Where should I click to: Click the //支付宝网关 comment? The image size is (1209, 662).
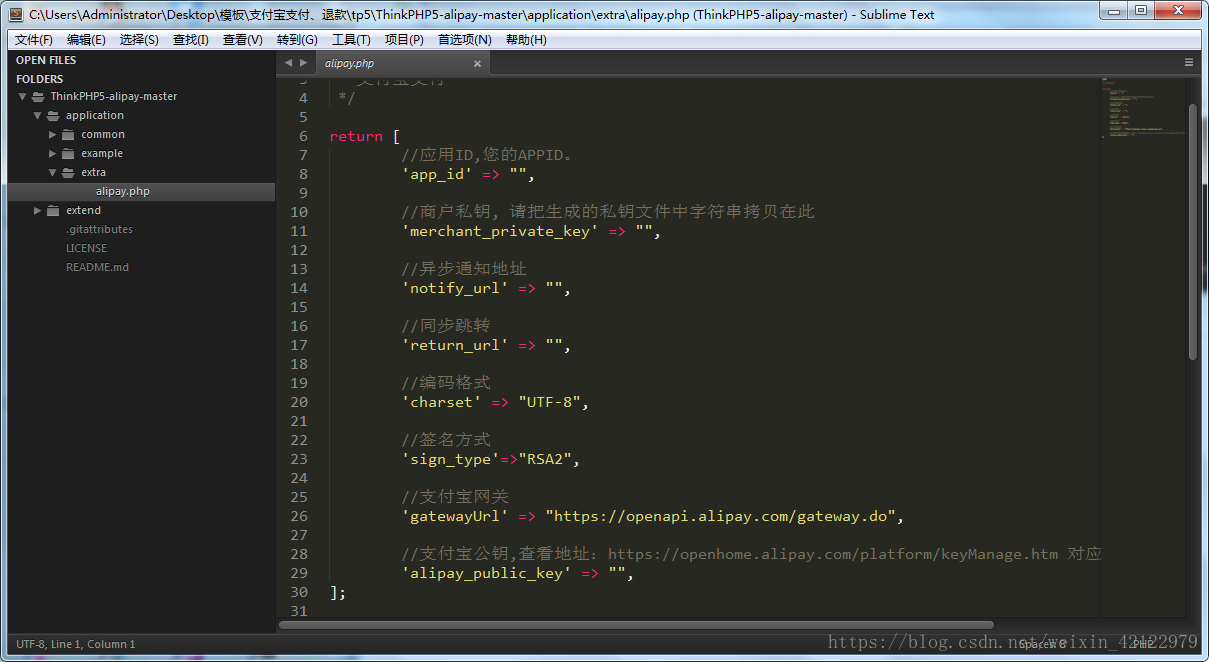(x=455, y=497)
